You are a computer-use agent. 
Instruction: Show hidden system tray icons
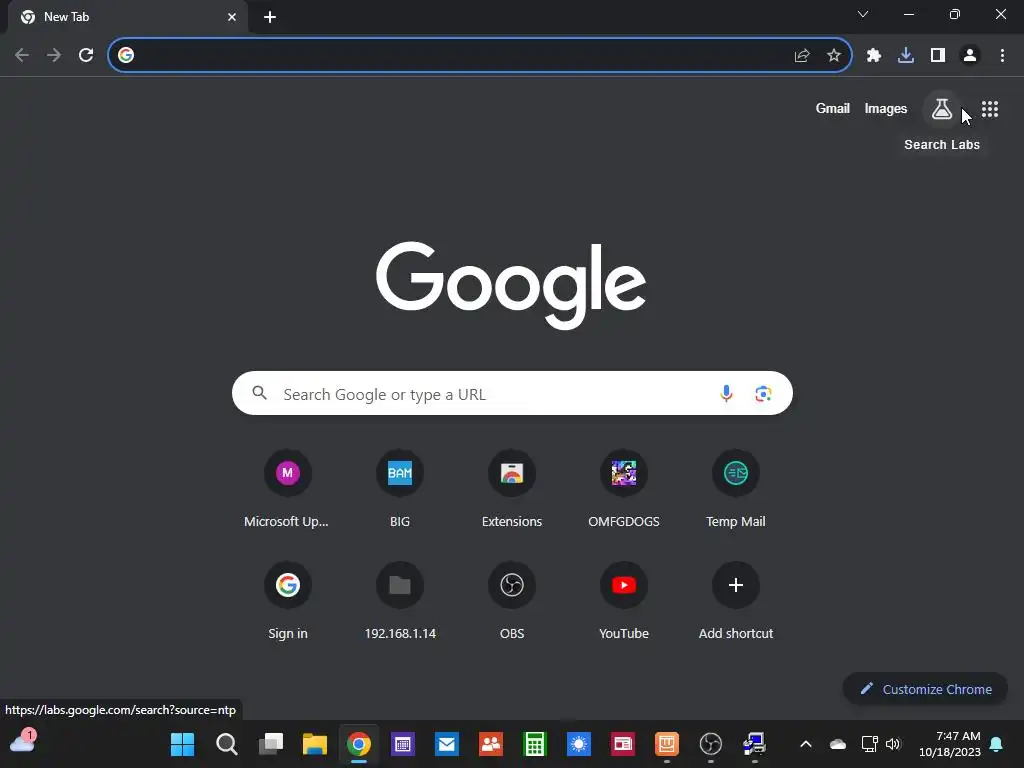tap(806, 744)
